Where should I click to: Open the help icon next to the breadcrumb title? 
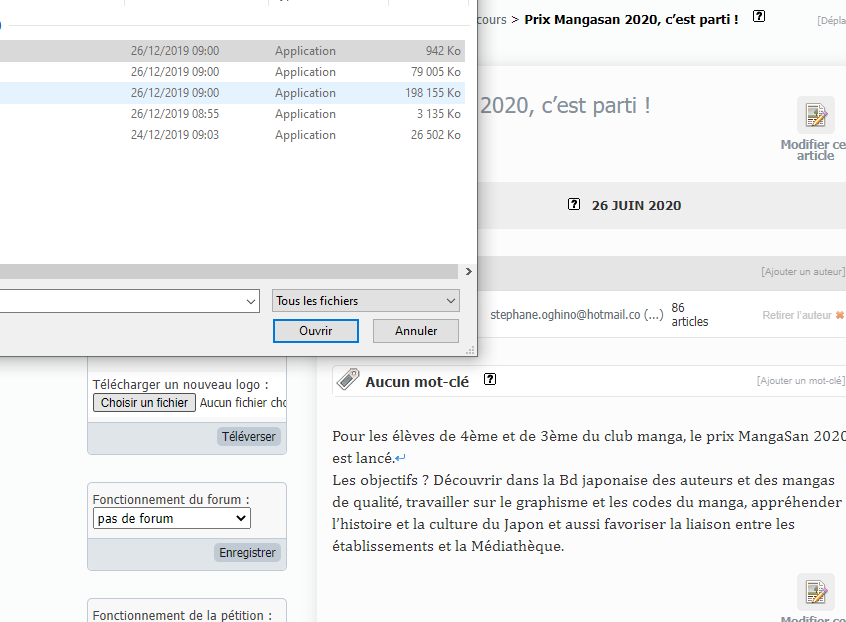click(x=759, y=16)
